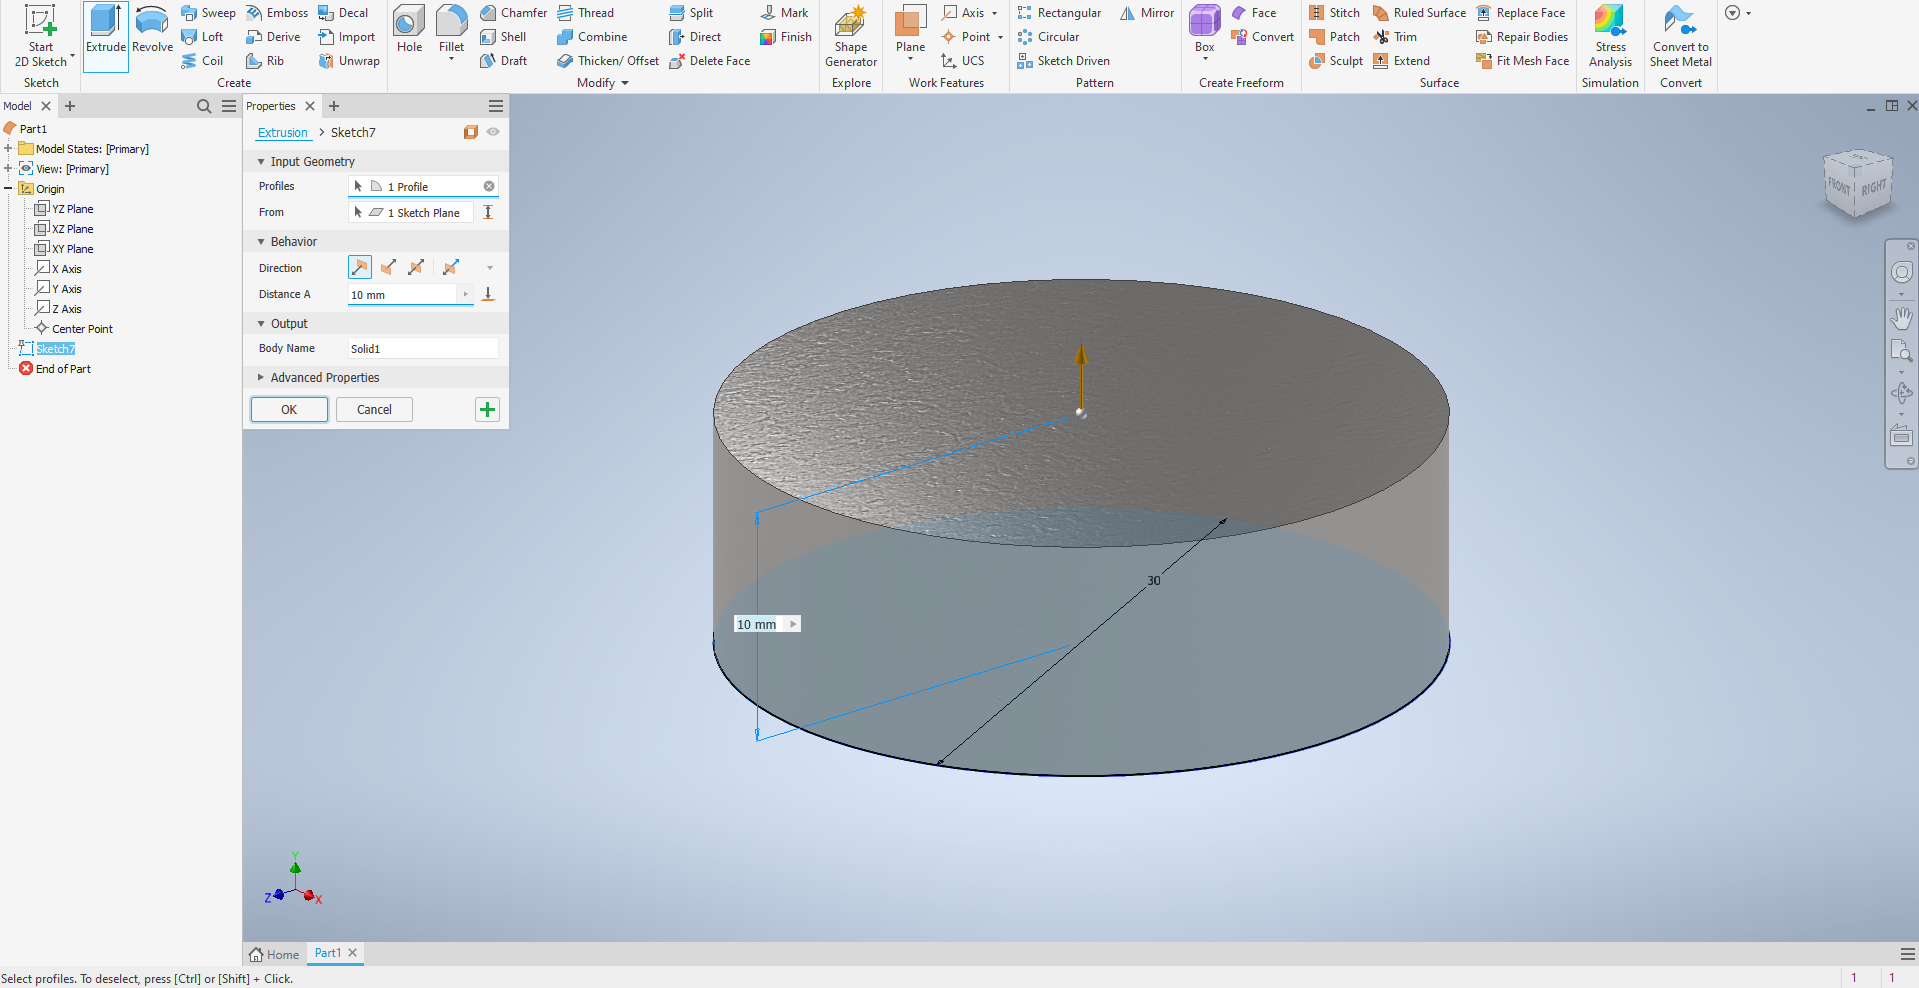Create a work Plane
This screenshot has height=988, width=1919.
coord(910,30)
